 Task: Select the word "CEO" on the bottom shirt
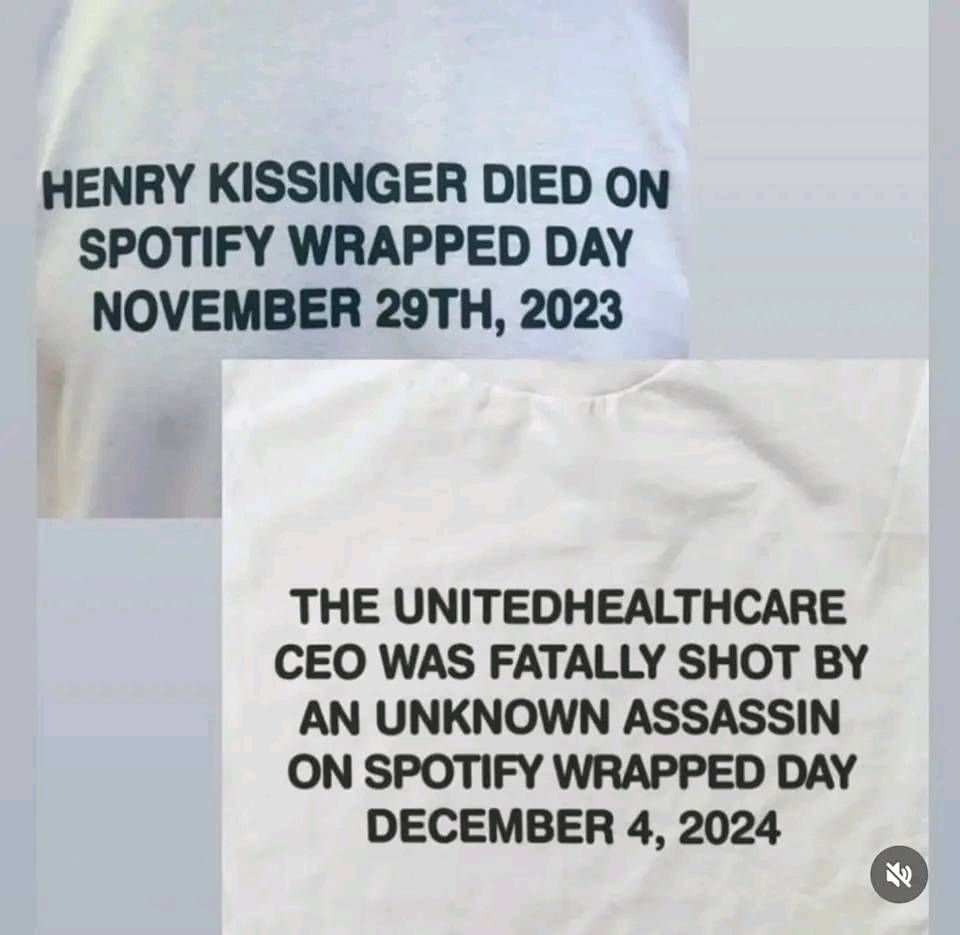[316, 663]
